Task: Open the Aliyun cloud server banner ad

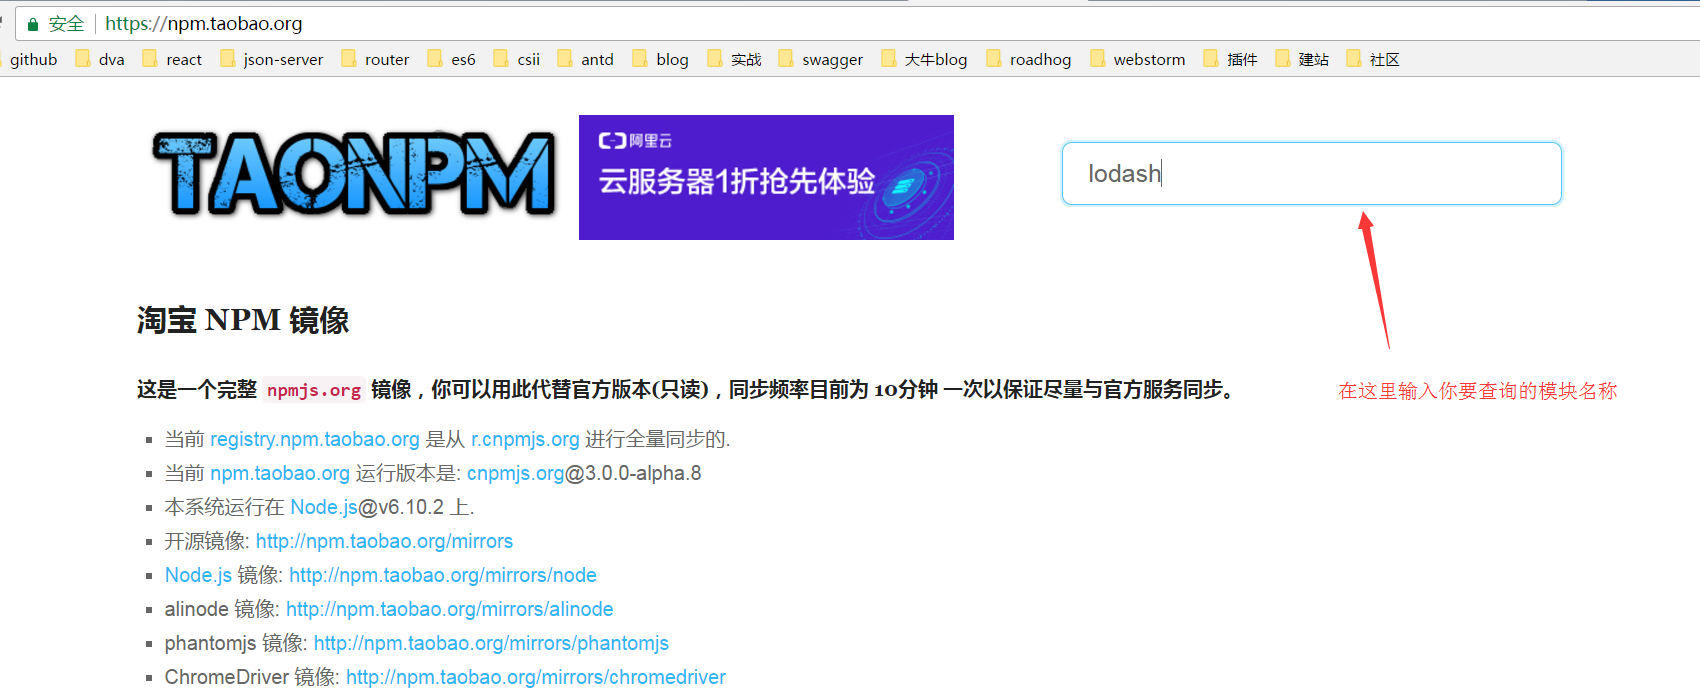Action: 766,177
